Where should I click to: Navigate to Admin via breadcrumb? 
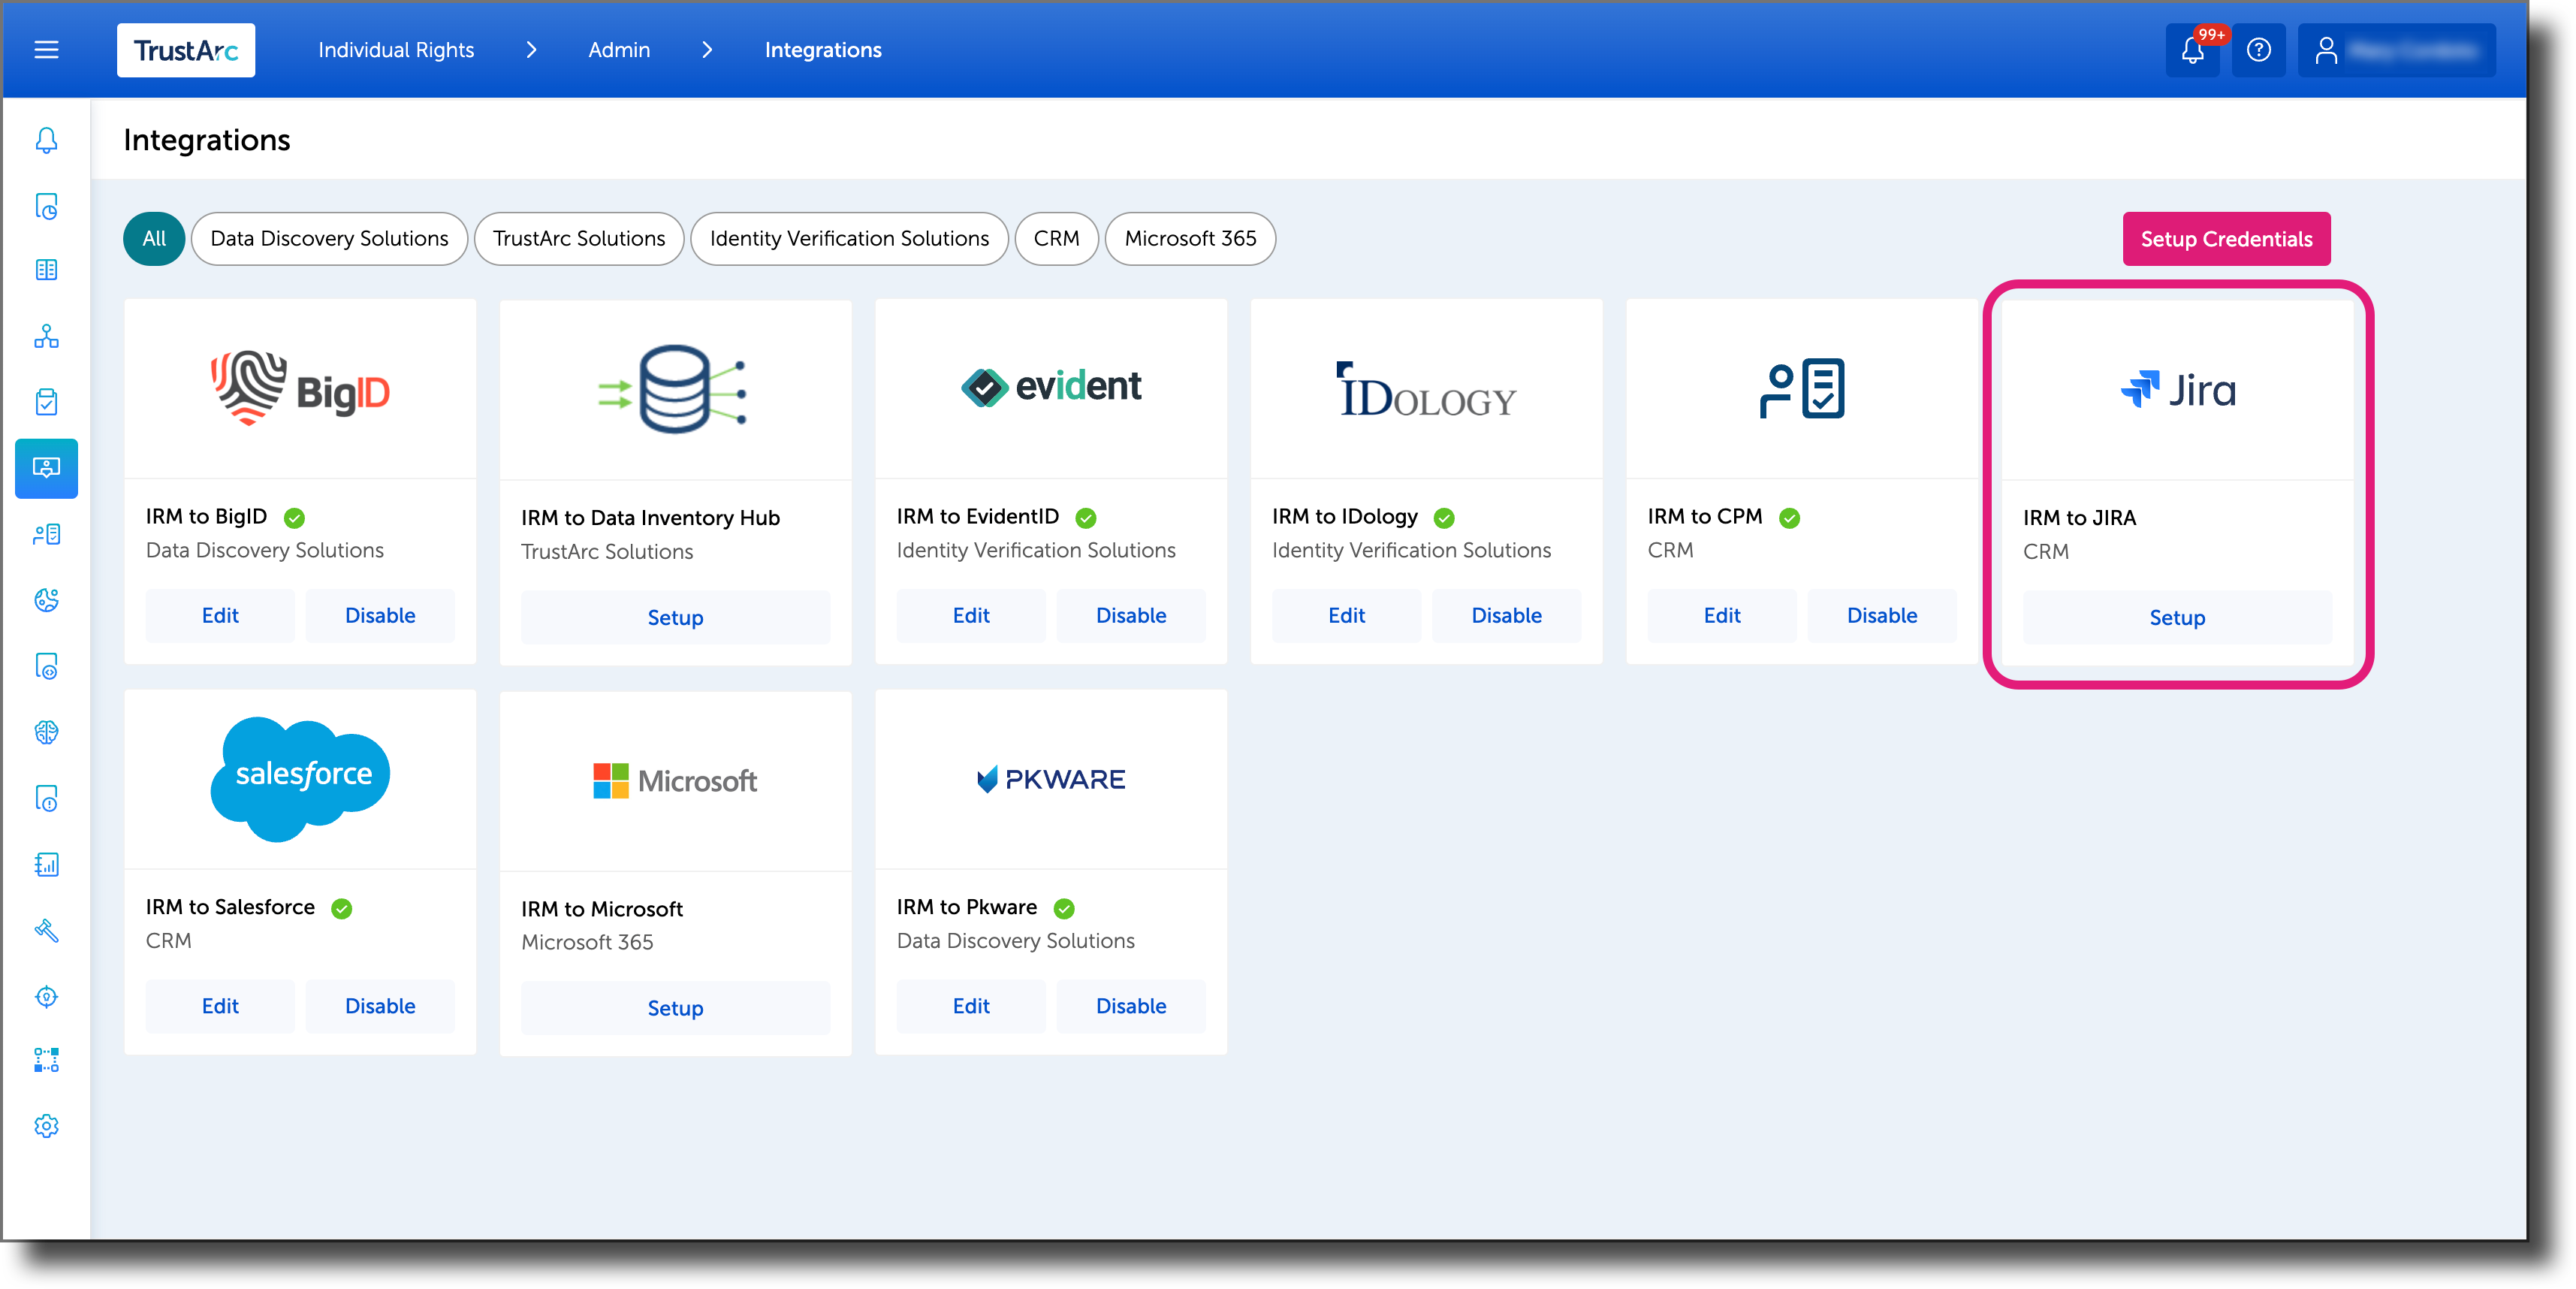pyautogui.click(x=618, y=50)
